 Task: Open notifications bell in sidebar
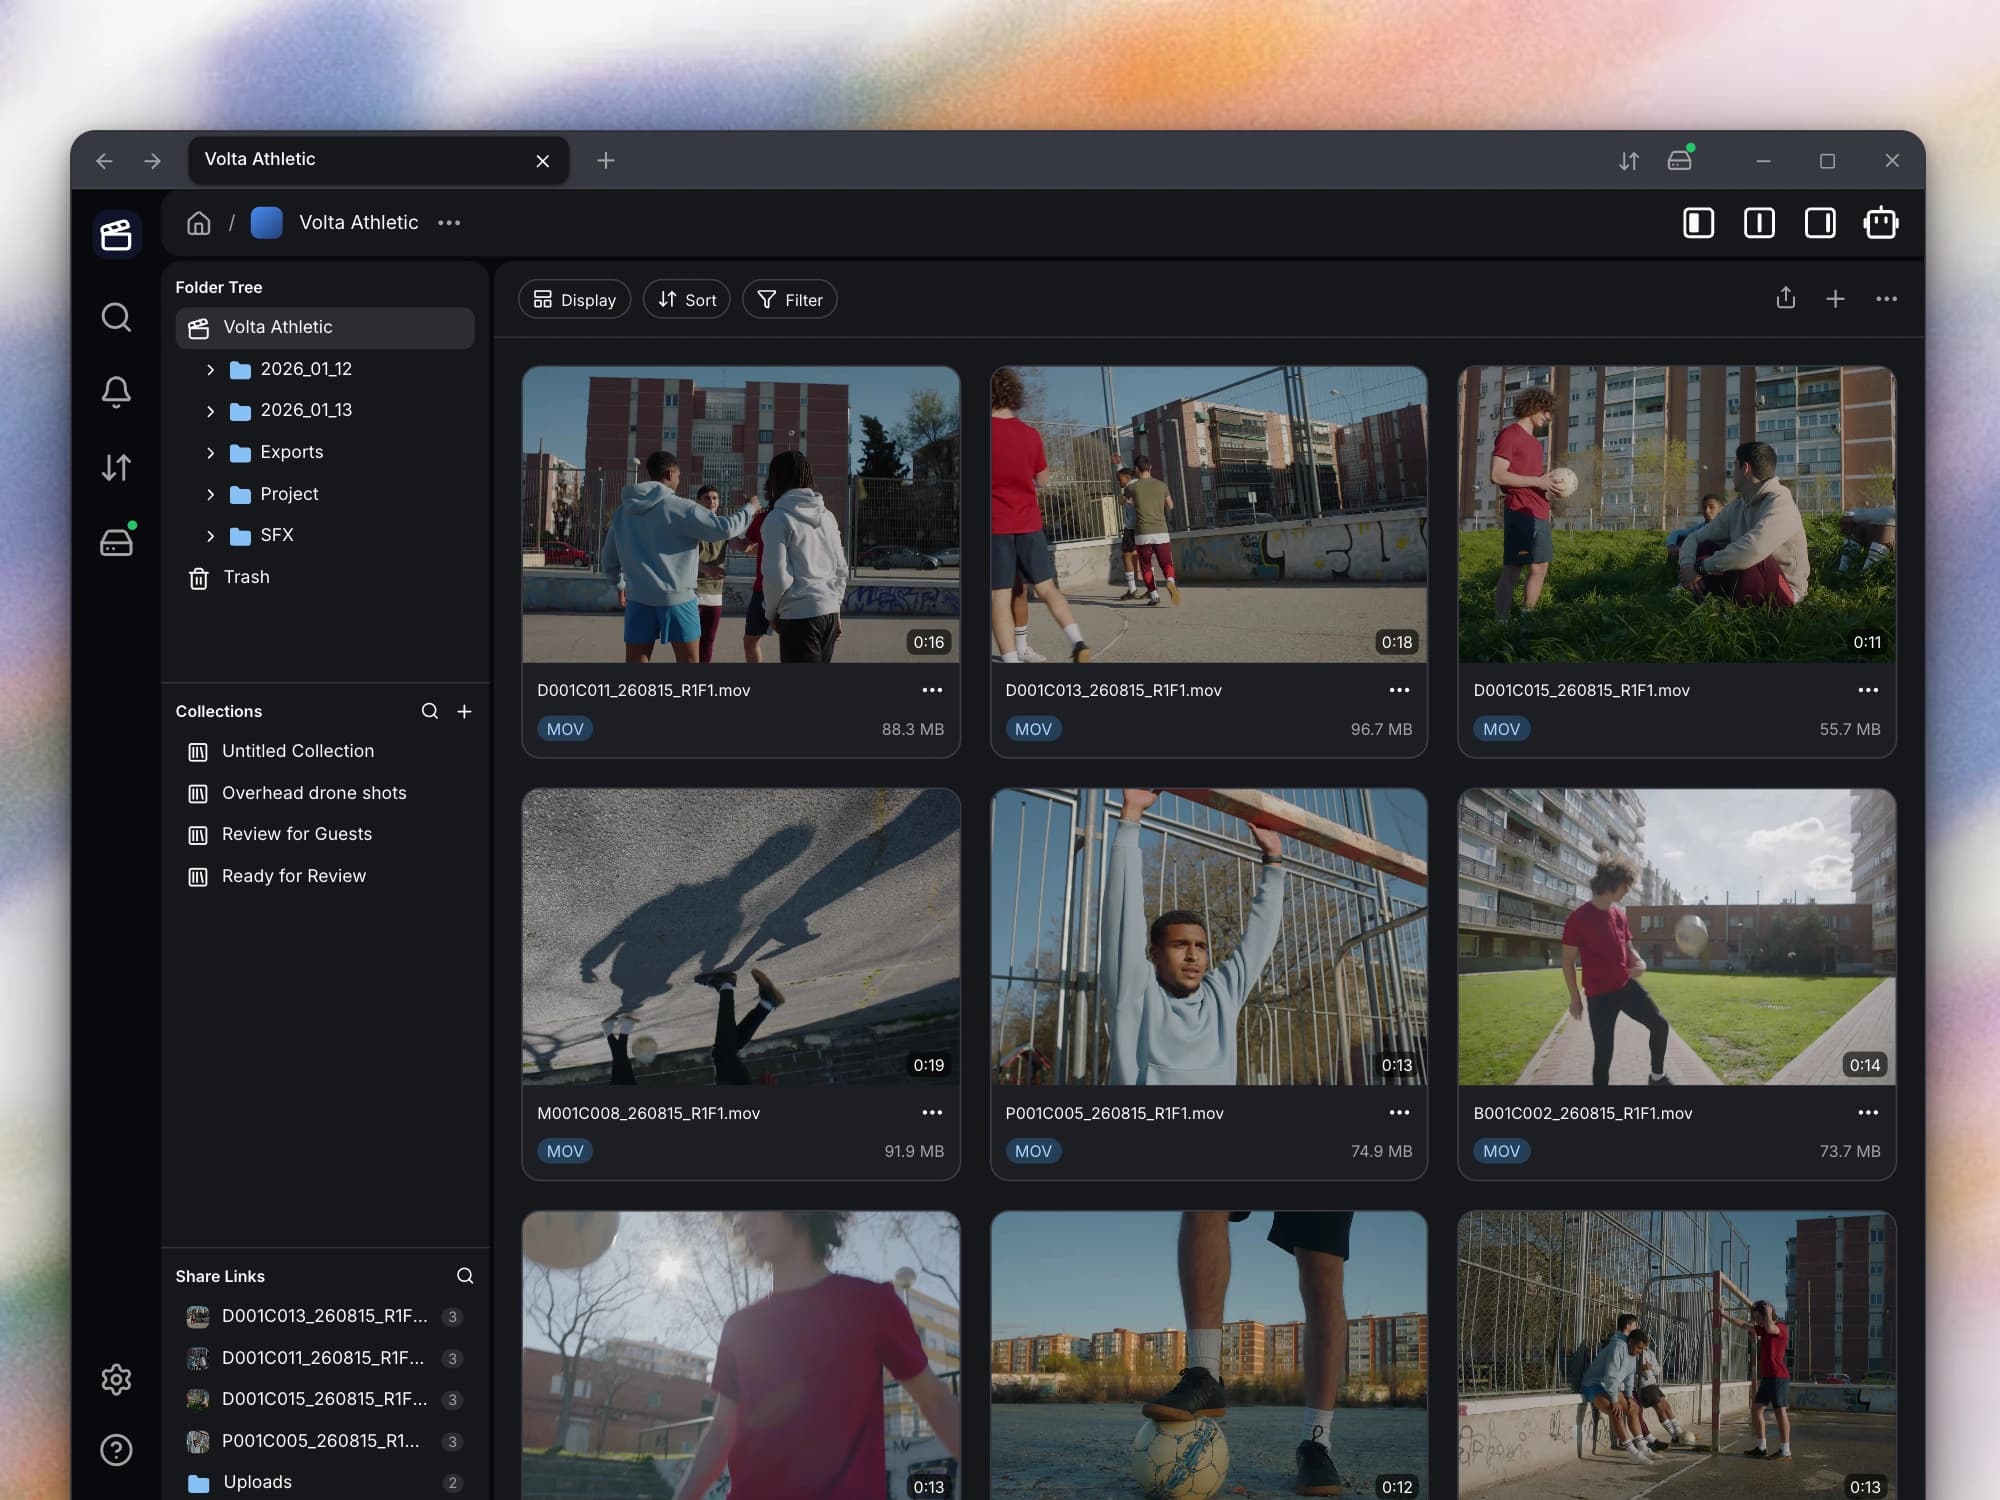coord(116,392)
